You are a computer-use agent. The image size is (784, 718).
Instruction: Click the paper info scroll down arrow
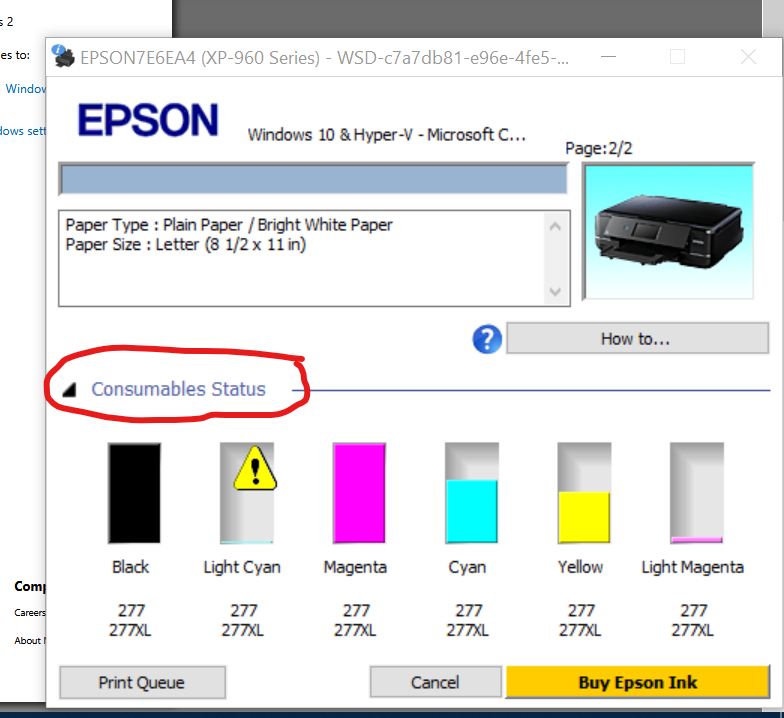point(555,292)
